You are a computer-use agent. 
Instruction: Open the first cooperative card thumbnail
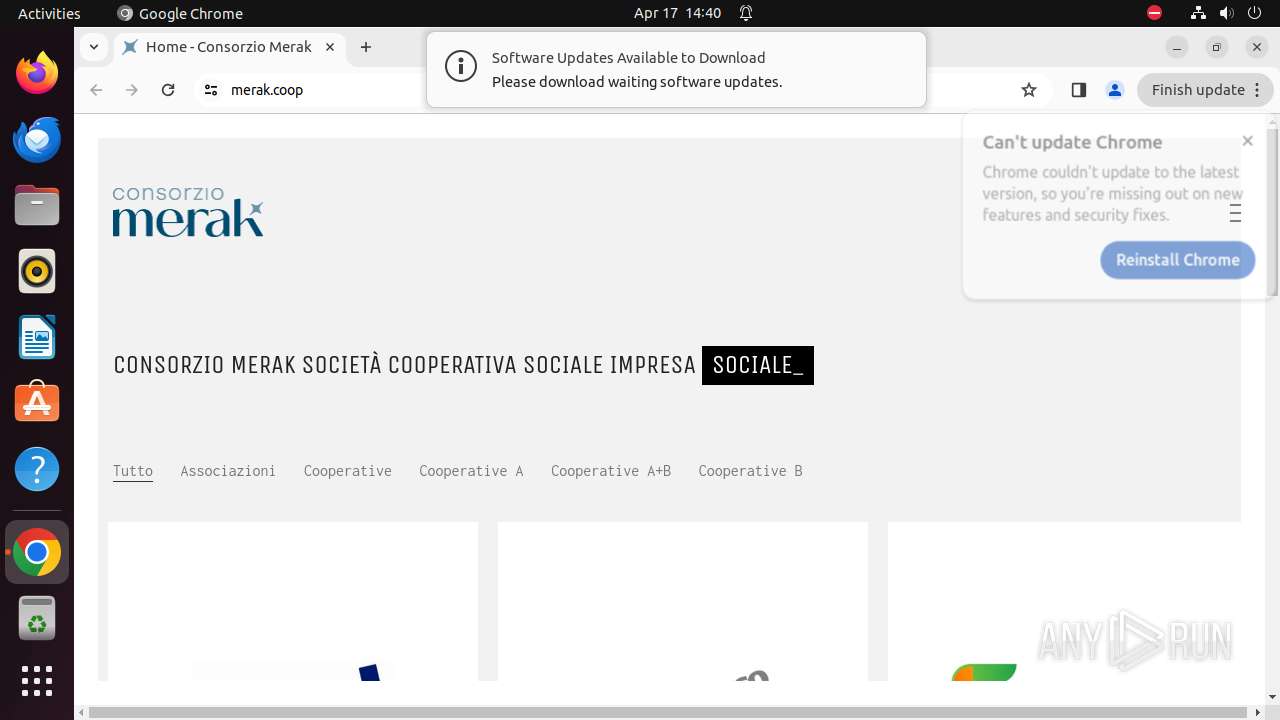click(x=293, y=601)
